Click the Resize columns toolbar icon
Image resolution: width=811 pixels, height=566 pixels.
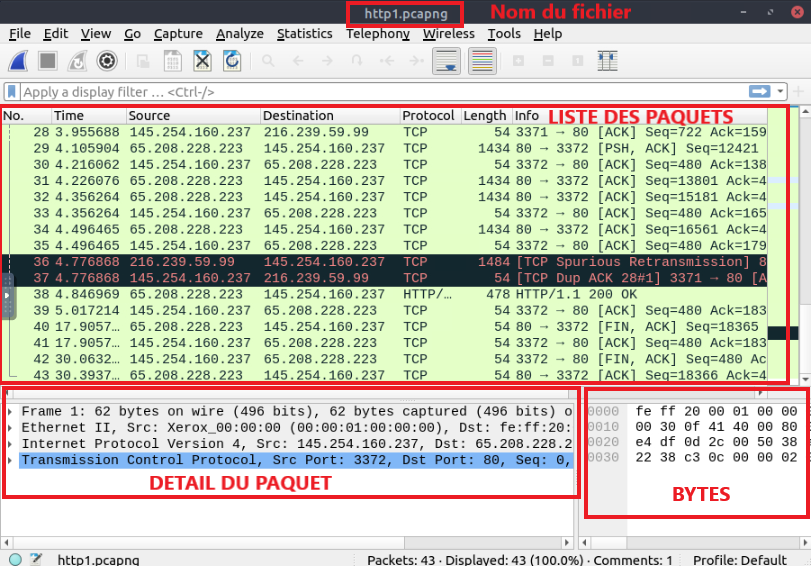pyautogui.click(x=607, y=61)
